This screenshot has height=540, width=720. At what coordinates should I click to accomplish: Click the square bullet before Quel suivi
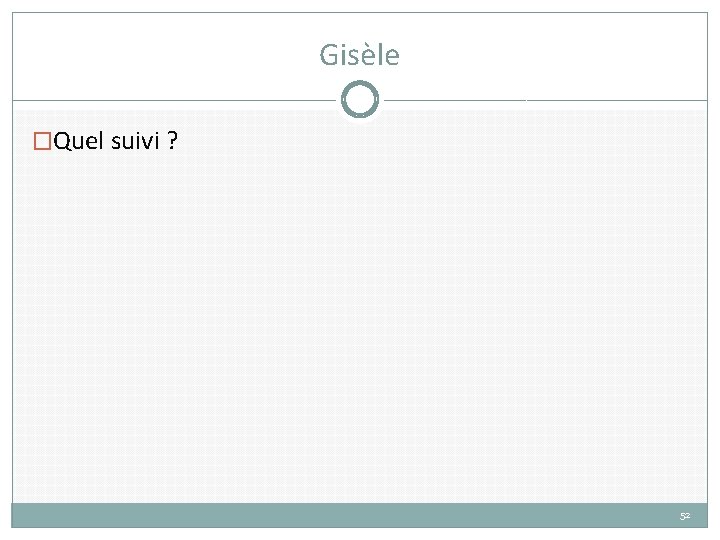42,142
